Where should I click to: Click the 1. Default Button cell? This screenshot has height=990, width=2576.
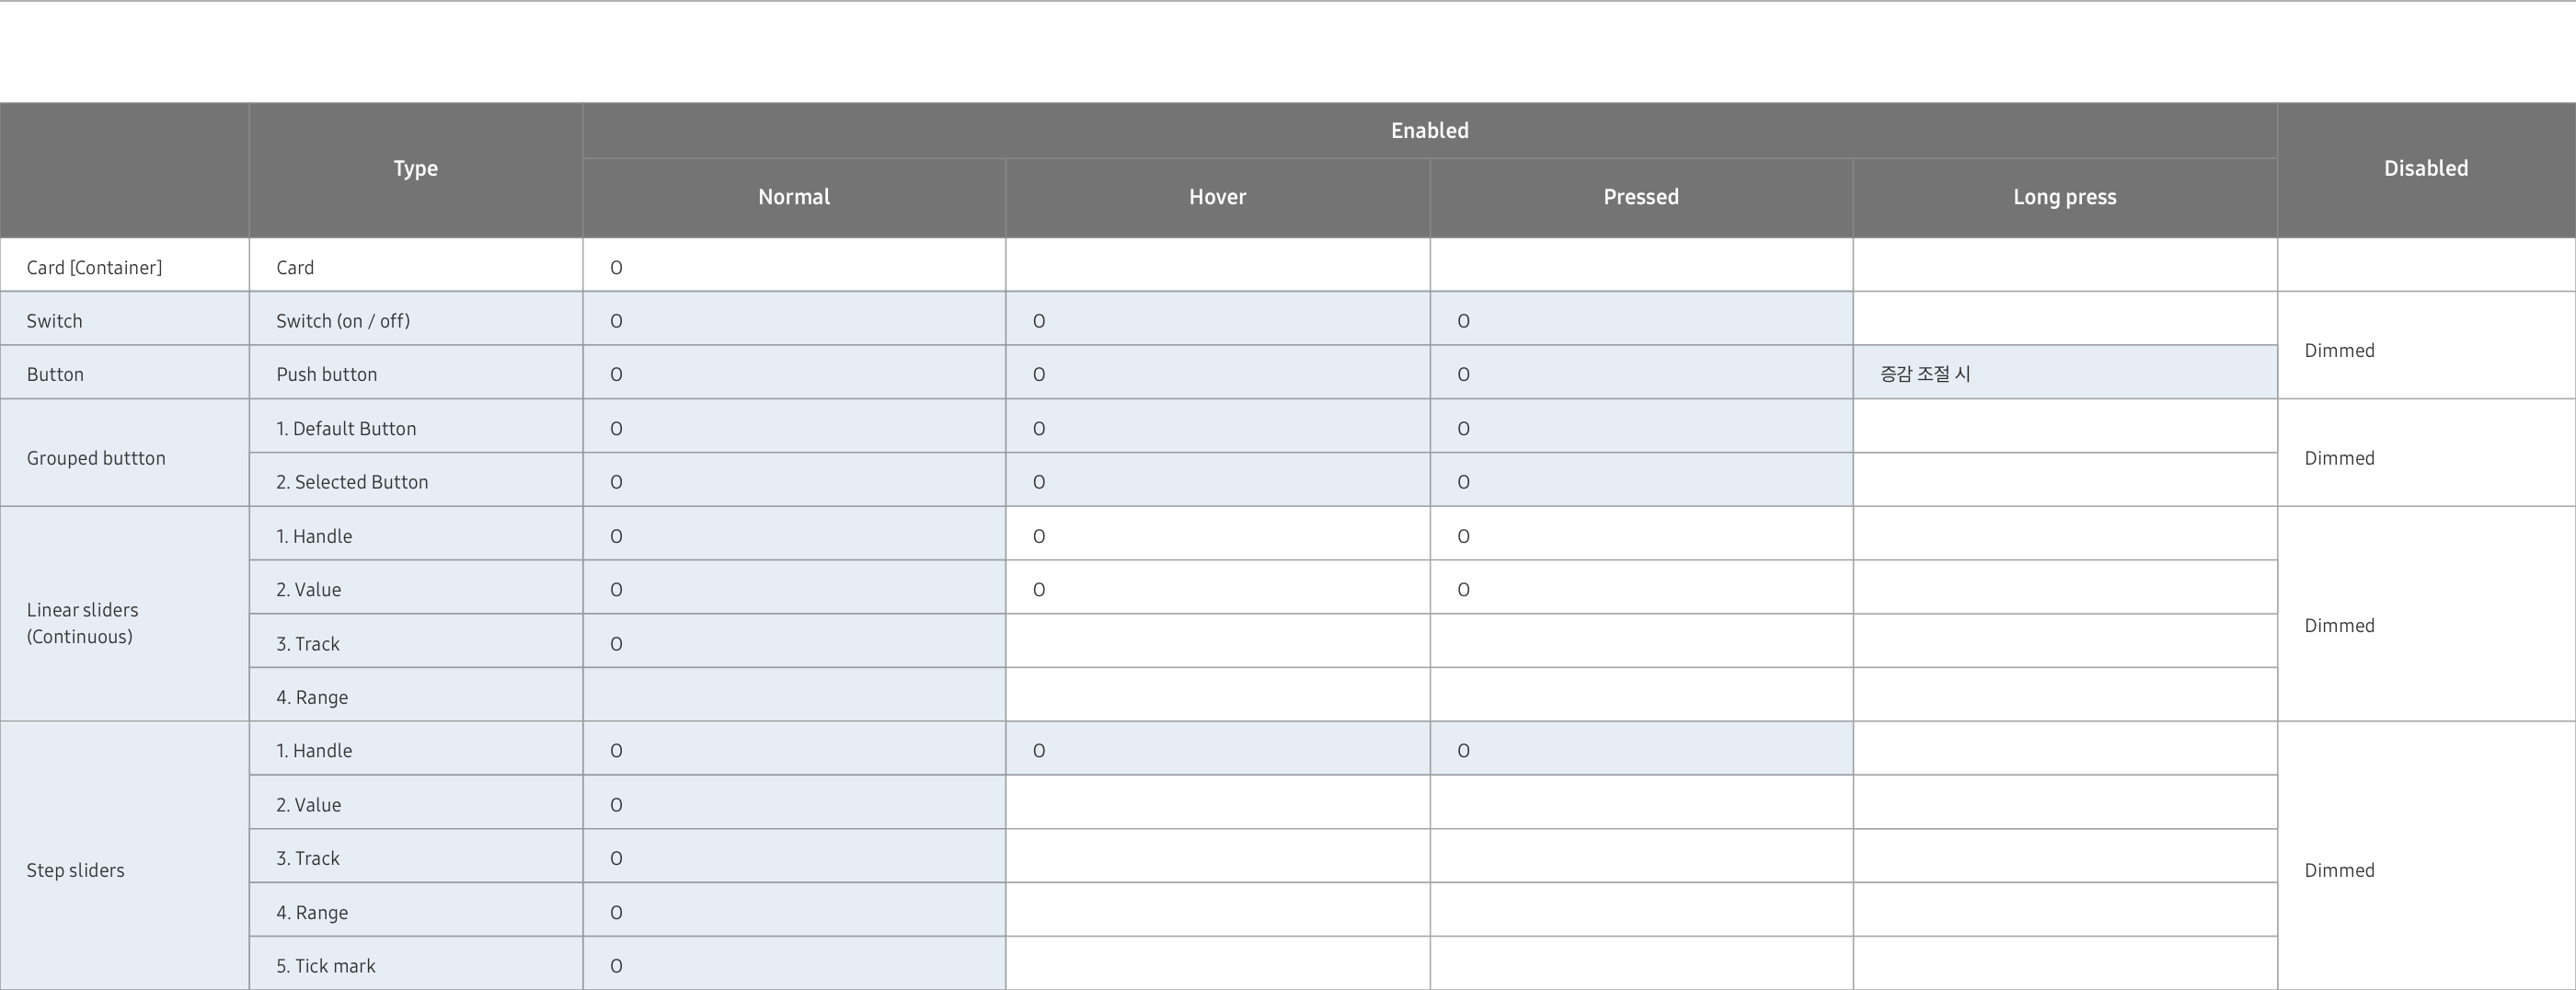[x=346, y=429]
